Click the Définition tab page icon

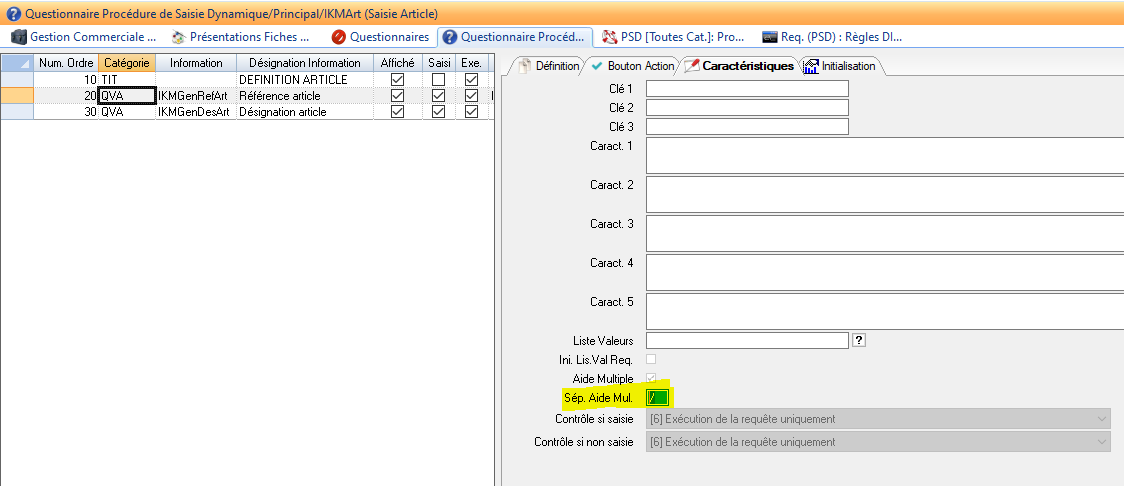[522, 66]
